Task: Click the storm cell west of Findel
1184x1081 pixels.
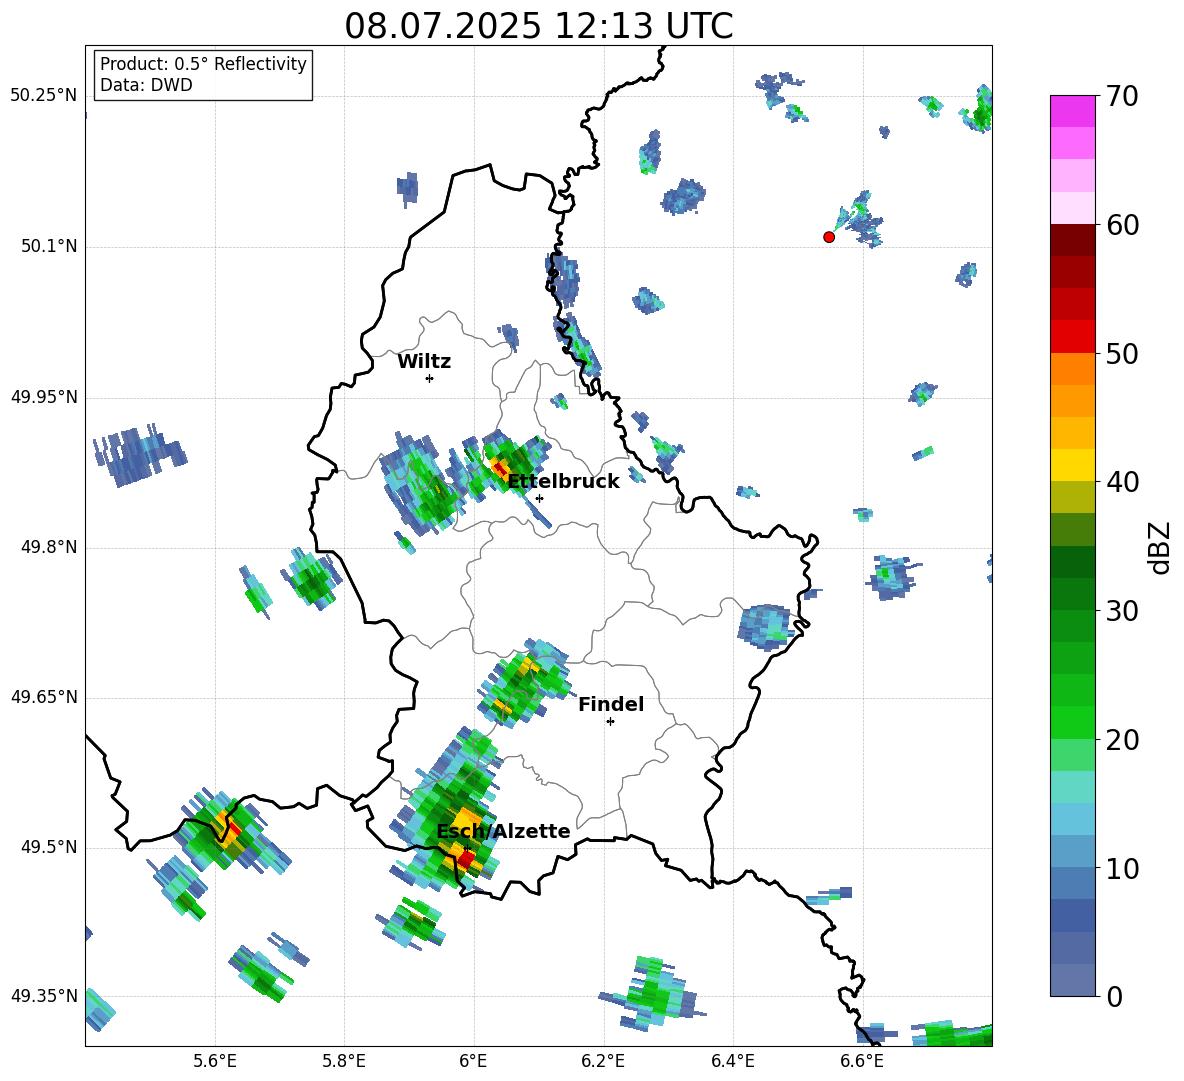Action: (x=524, y=684)
